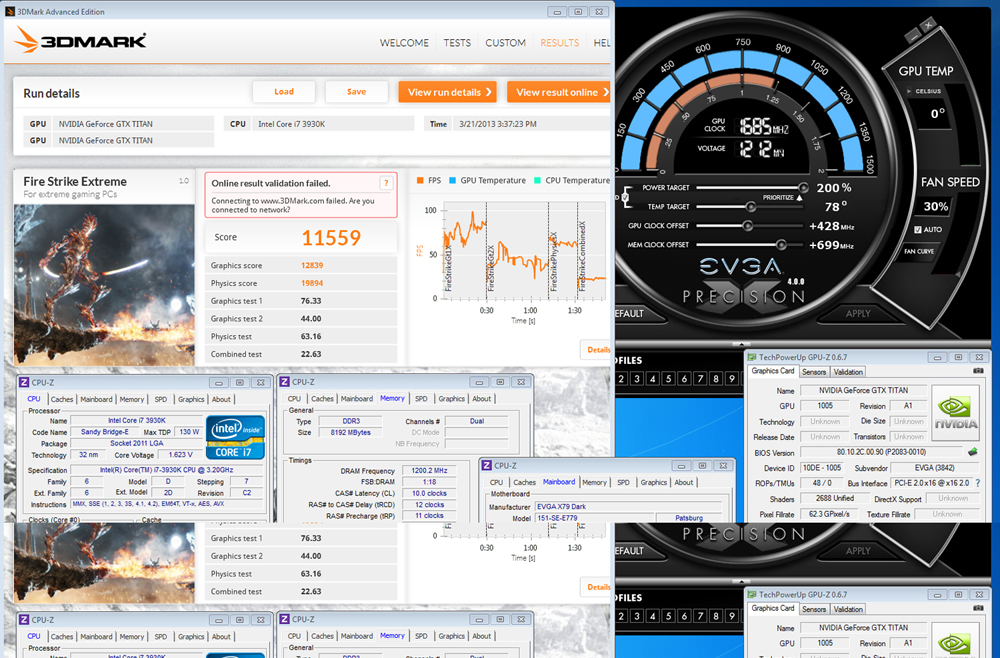Viewport: 1000px width, 658px height.
Task: Click the BIOS Version field 80.10.2C.00.90
Action: [x=881, y=453]
